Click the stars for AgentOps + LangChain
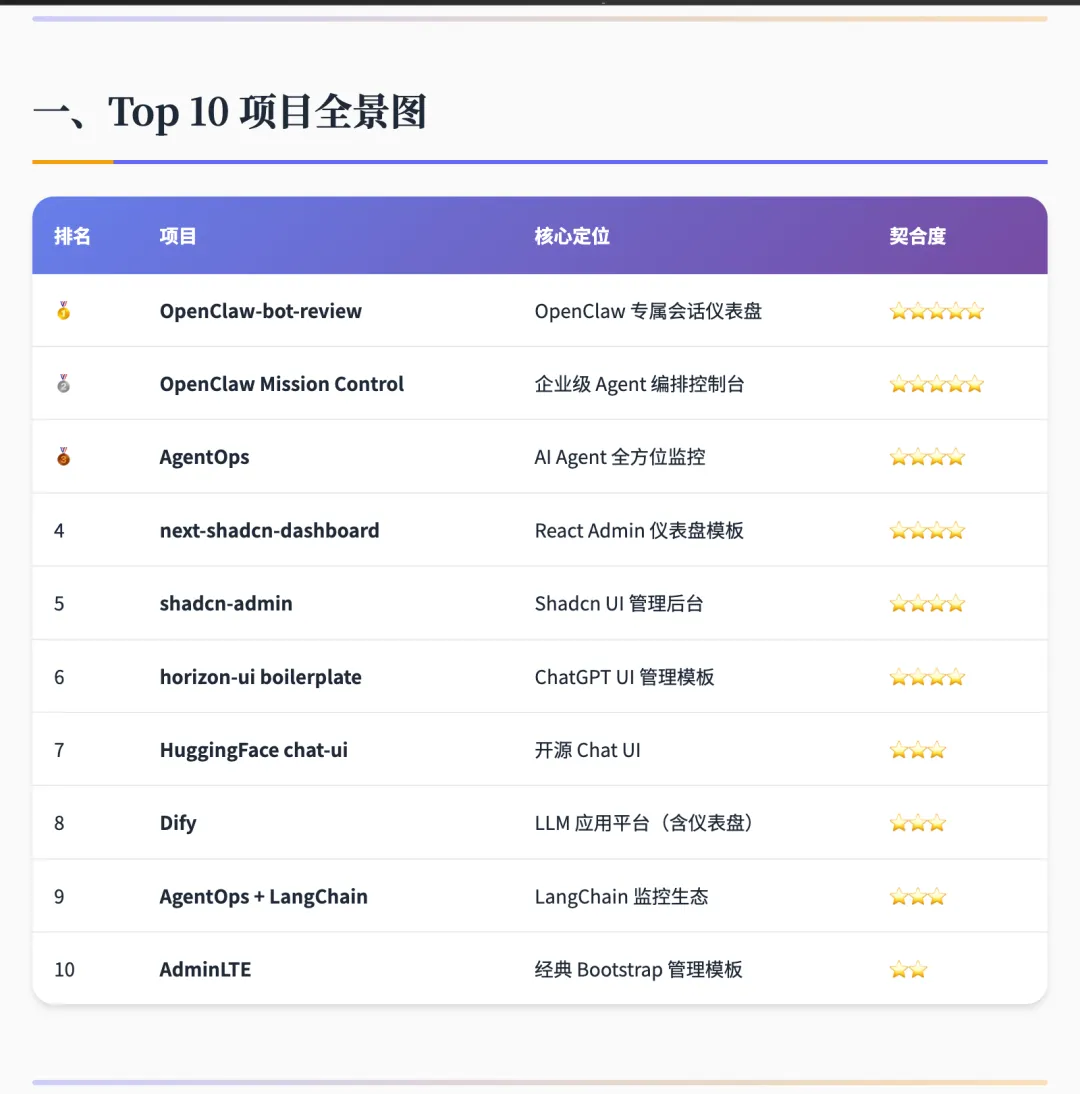 (x=917, y=897)
